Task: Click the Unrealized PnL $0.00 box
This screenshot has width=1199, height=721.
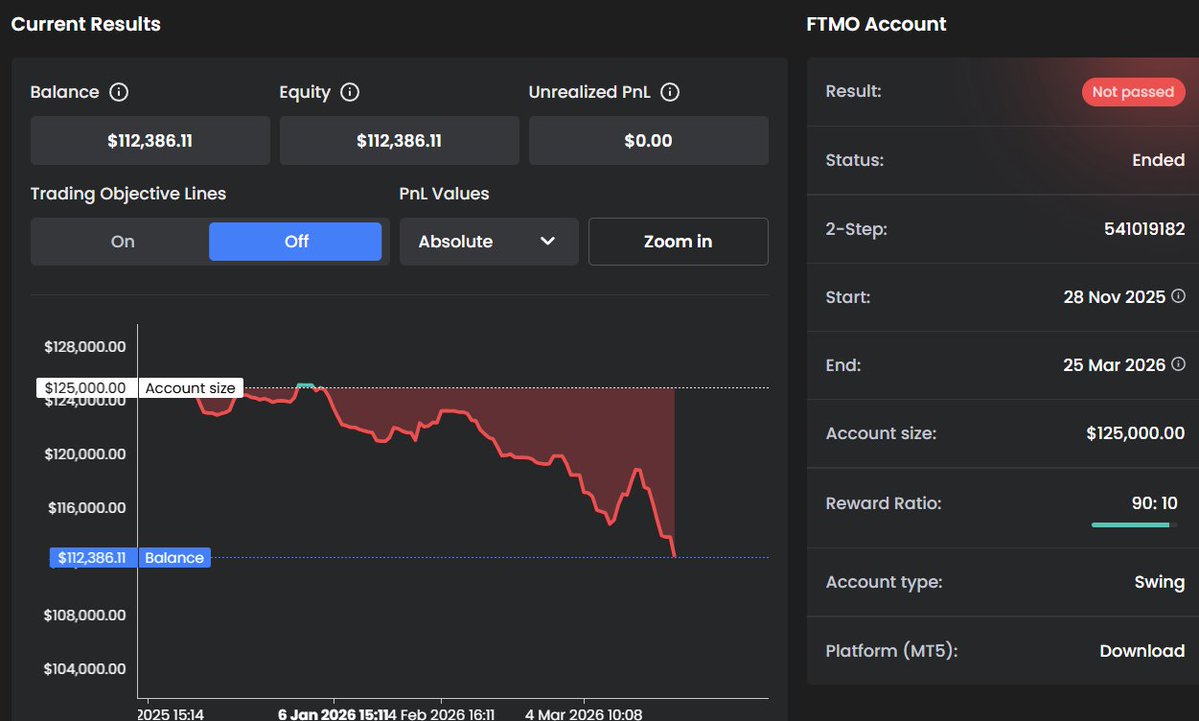Action: click(648, 141)
